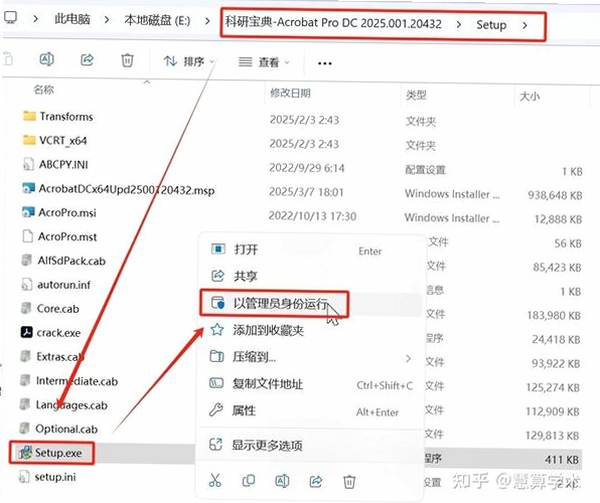Click the 938,648 KB size cell
Screen dimensions: 600x503
click(x=555, y=195)
